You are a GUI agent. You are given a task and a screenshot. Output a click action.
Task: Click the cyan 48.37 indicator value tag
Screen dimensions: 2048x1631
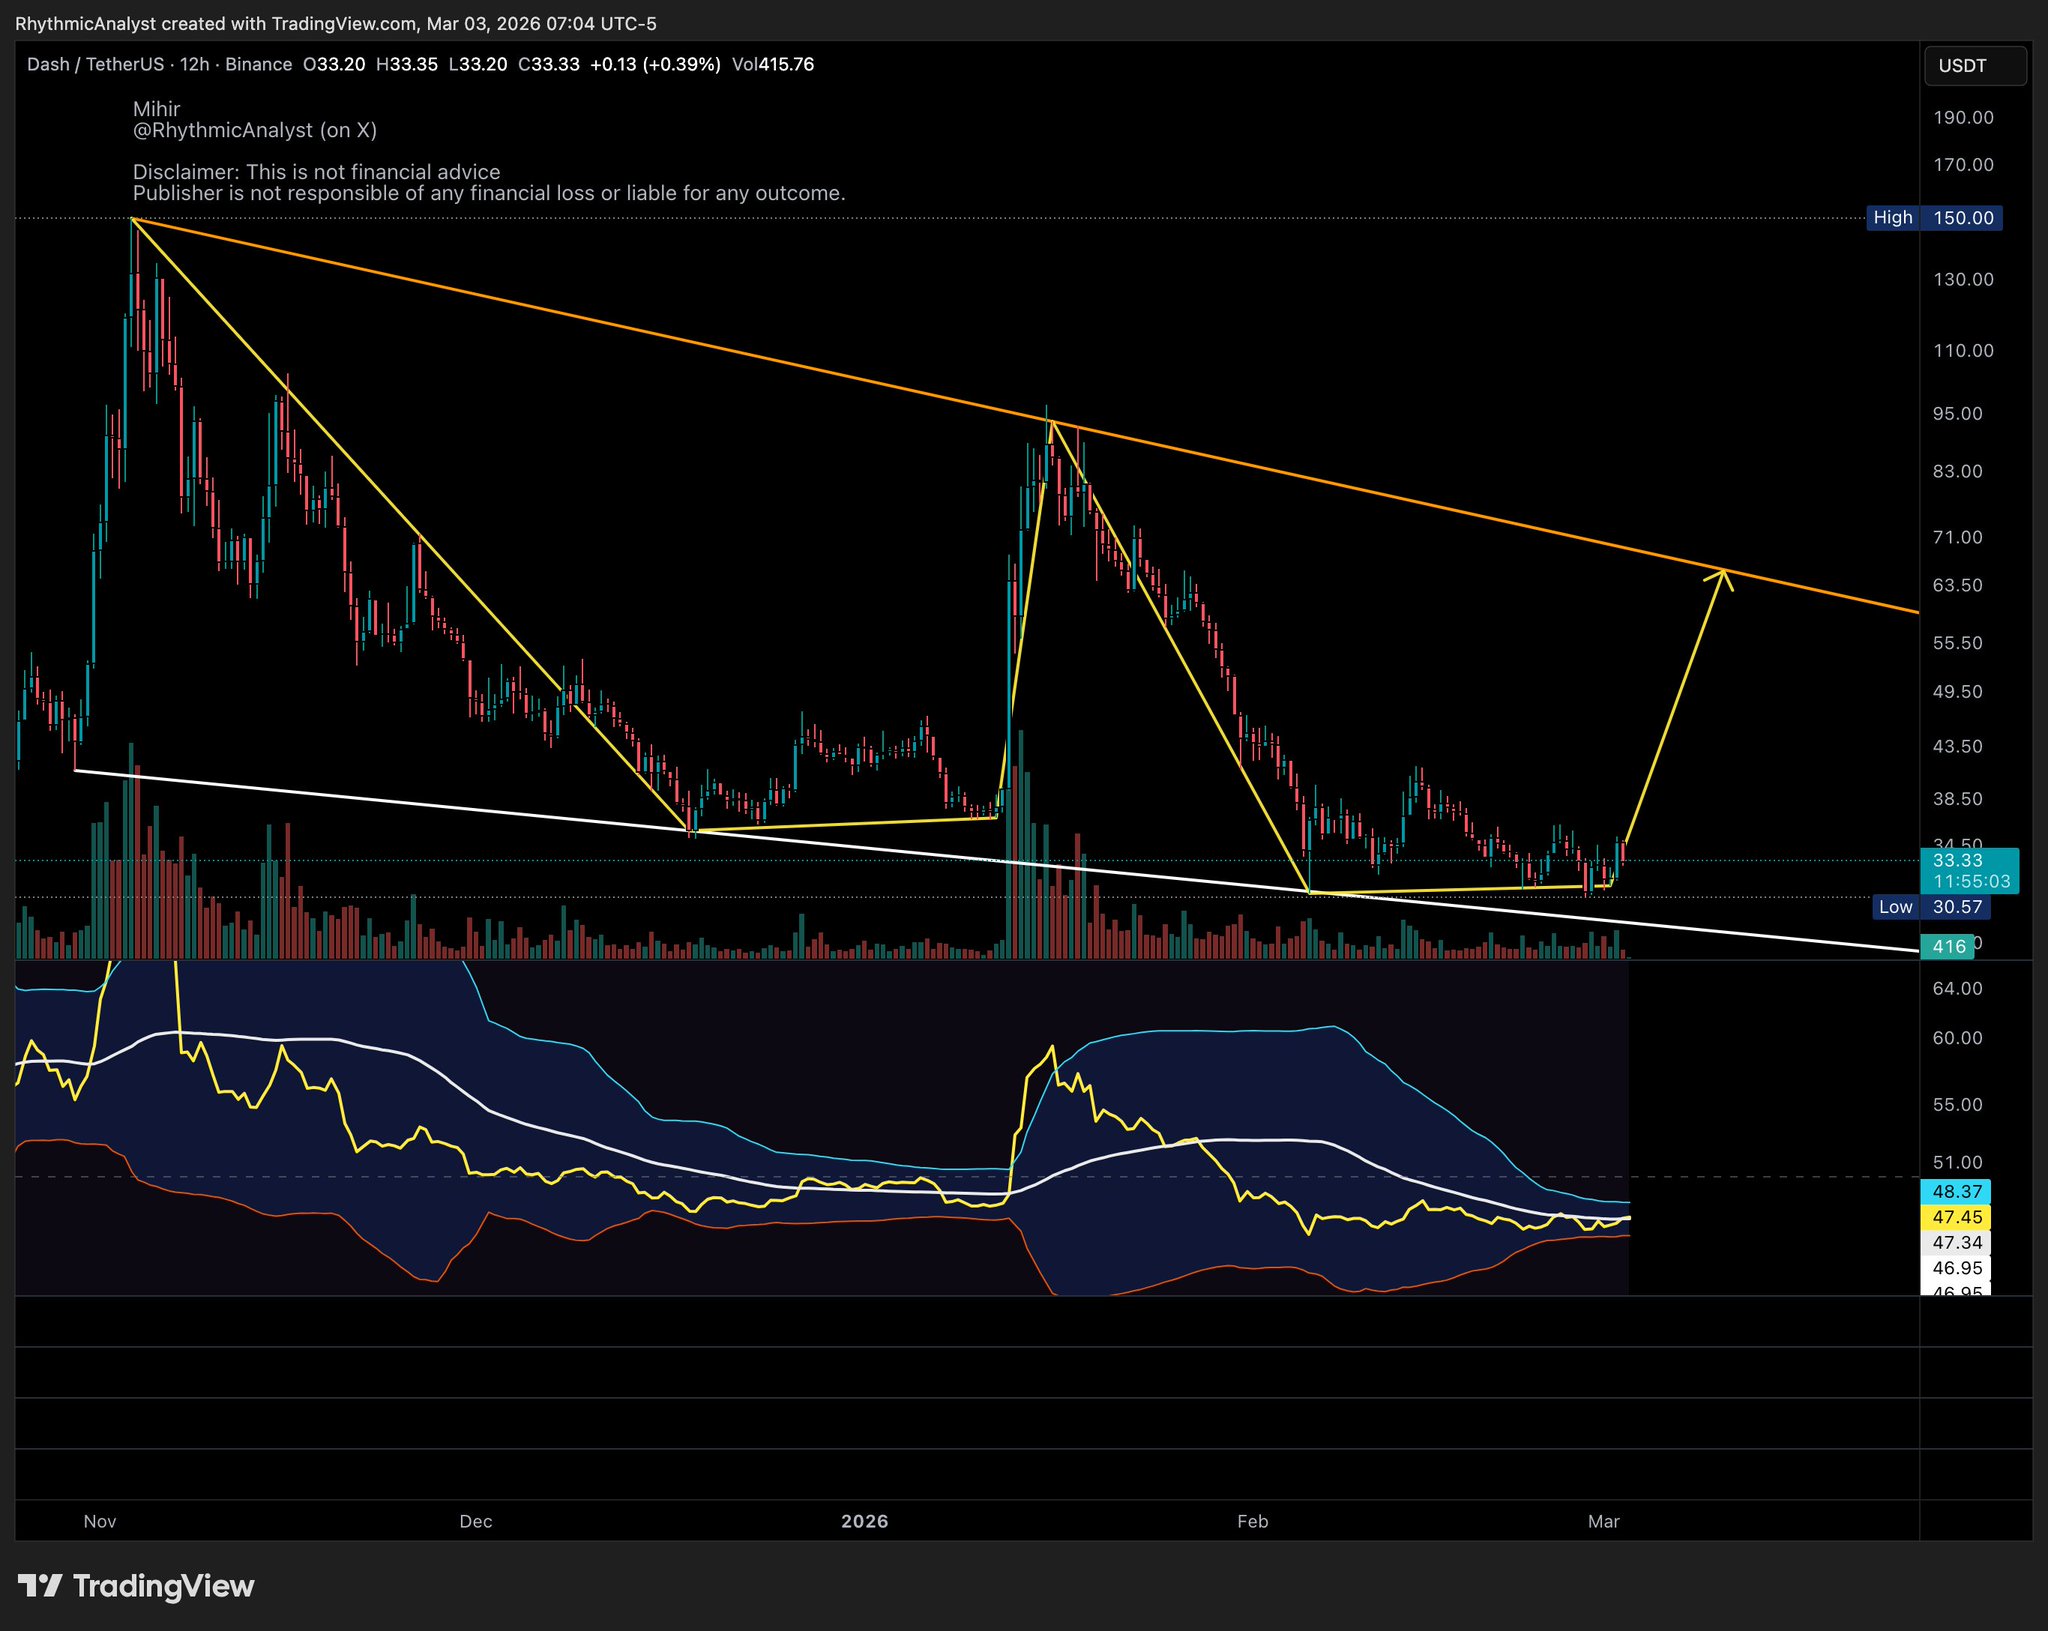(1956, 1191)
